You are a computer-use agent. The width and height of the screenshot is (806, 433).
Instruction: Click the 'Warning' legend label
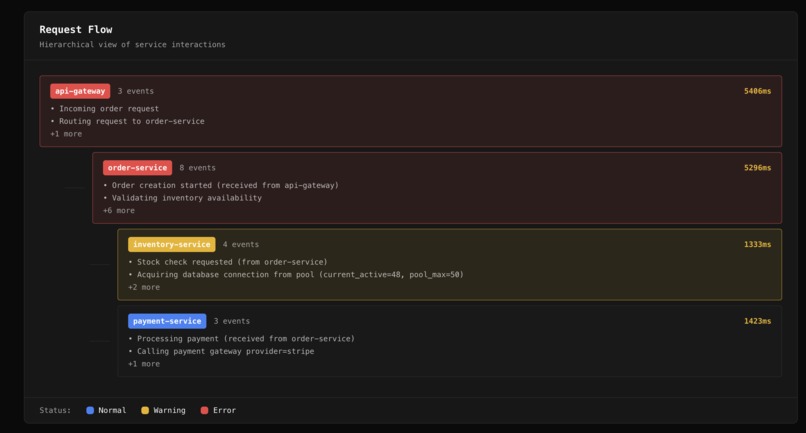[170, 410]
